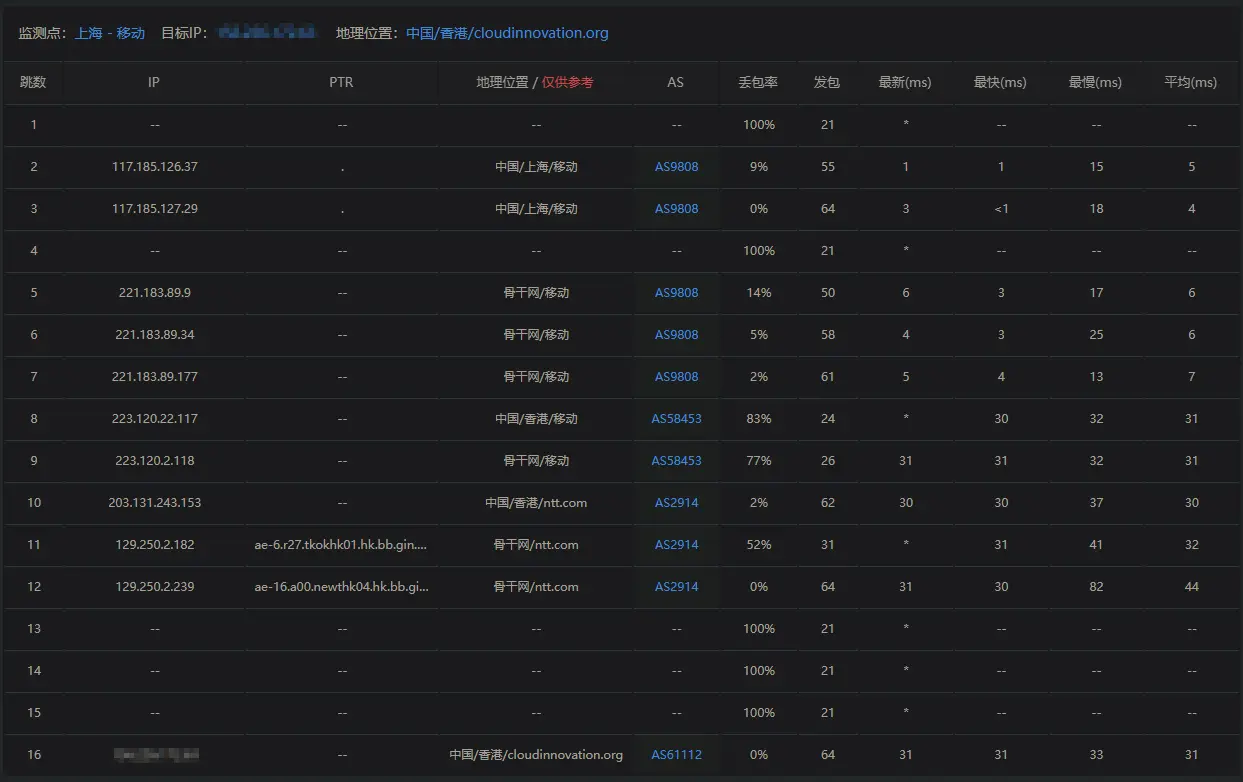The width and height of the screenshot is (1243, 782).
Task: Click AS2914 link for 129.250.2.239
Action: pos(676,587)
